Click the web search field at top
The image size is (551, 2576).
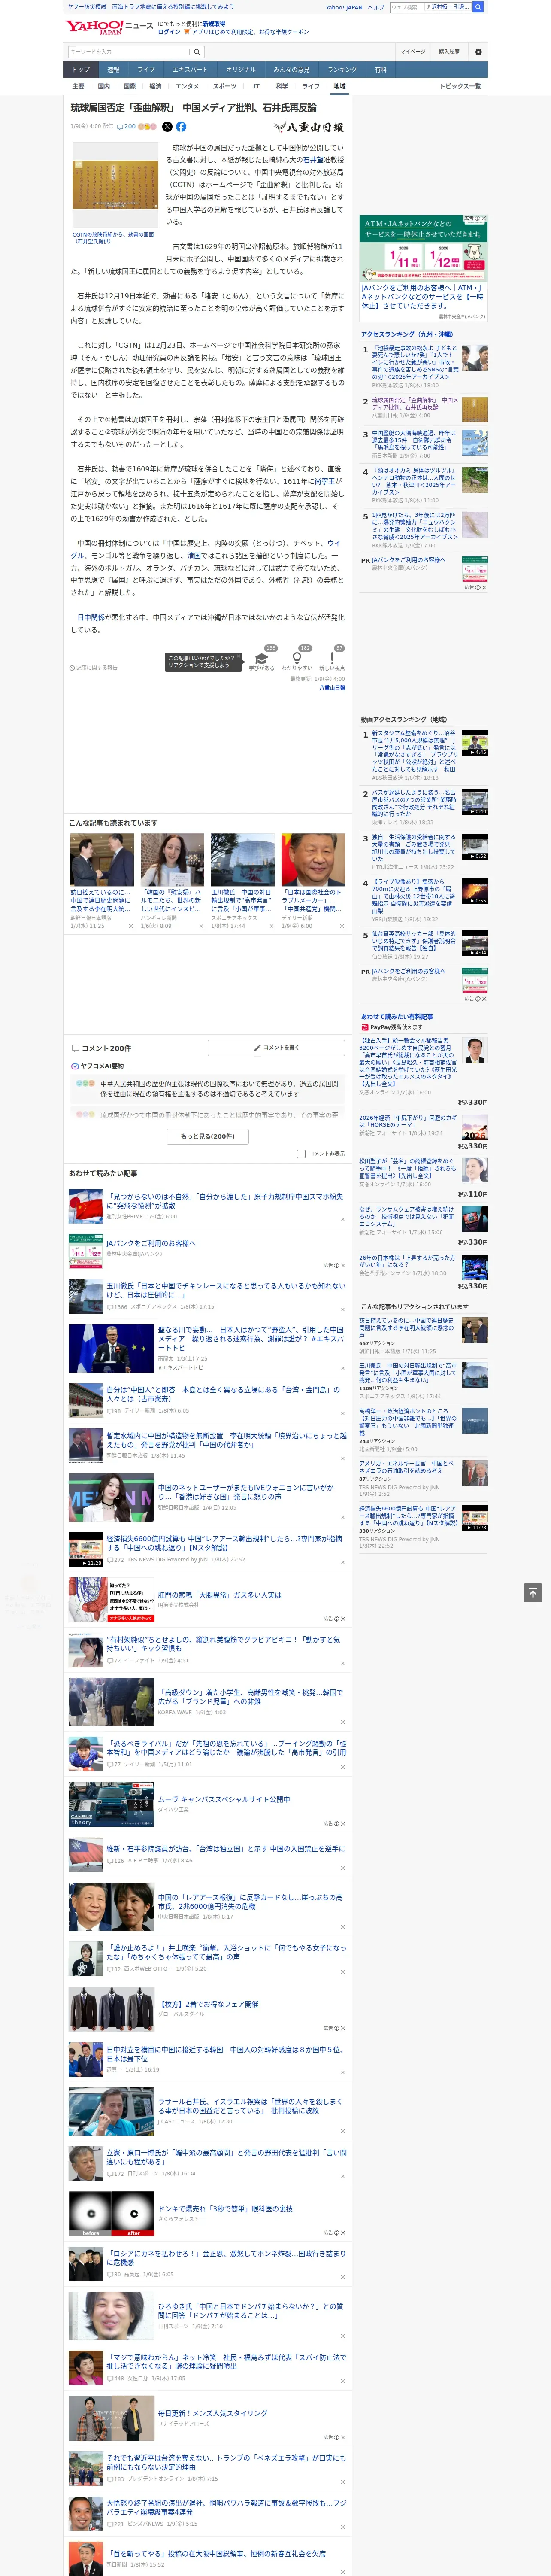coord(406,7)
